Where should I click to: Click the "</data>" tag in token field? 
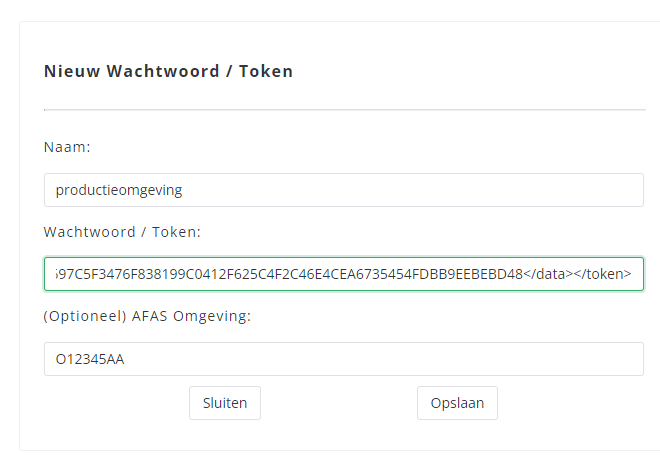click(550, 274)
